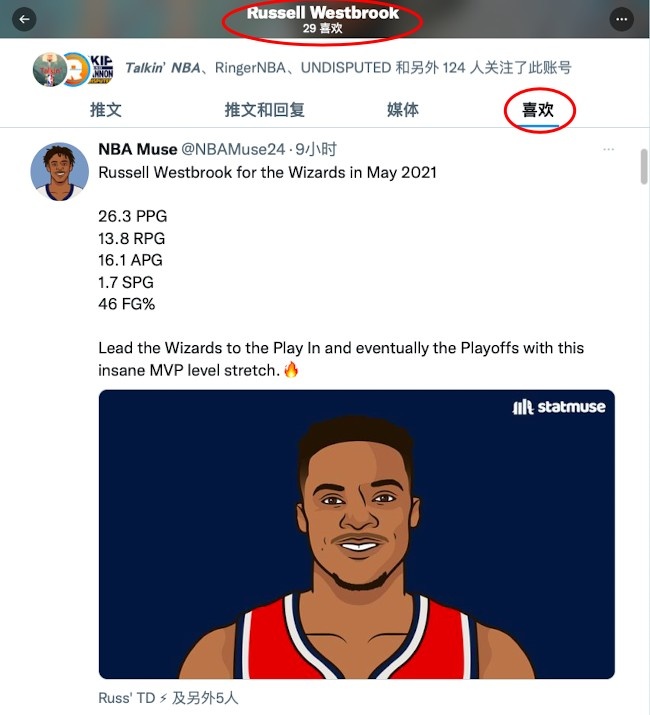Screen dimensions: 650x715
Task: Click the fire emoji in the tweet
Action: [291, 369]
